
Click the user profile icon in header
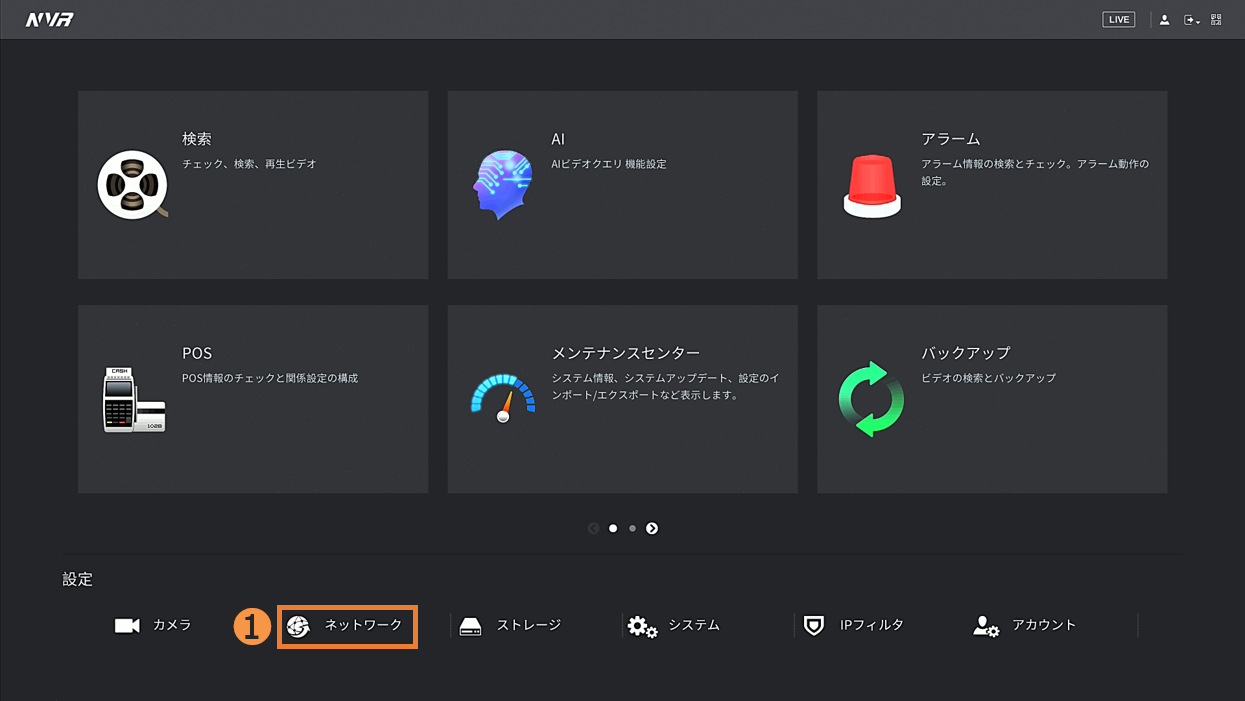click(1164, 20)
